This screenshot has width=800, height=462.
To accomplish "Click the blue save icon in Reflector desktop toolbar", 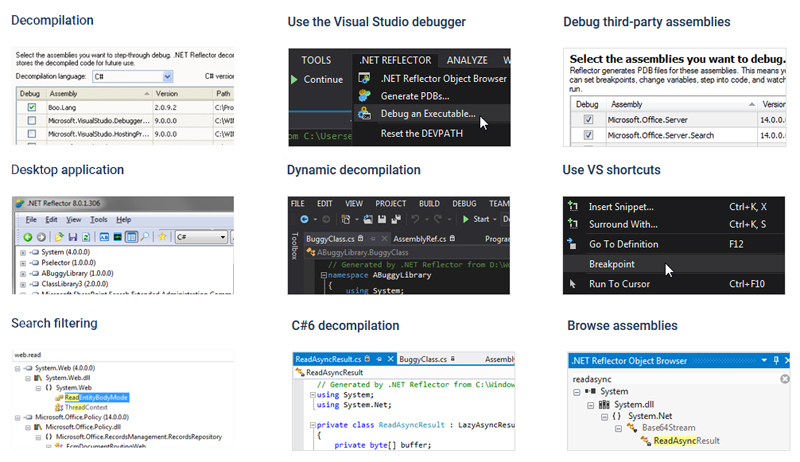I will [73, 237].
